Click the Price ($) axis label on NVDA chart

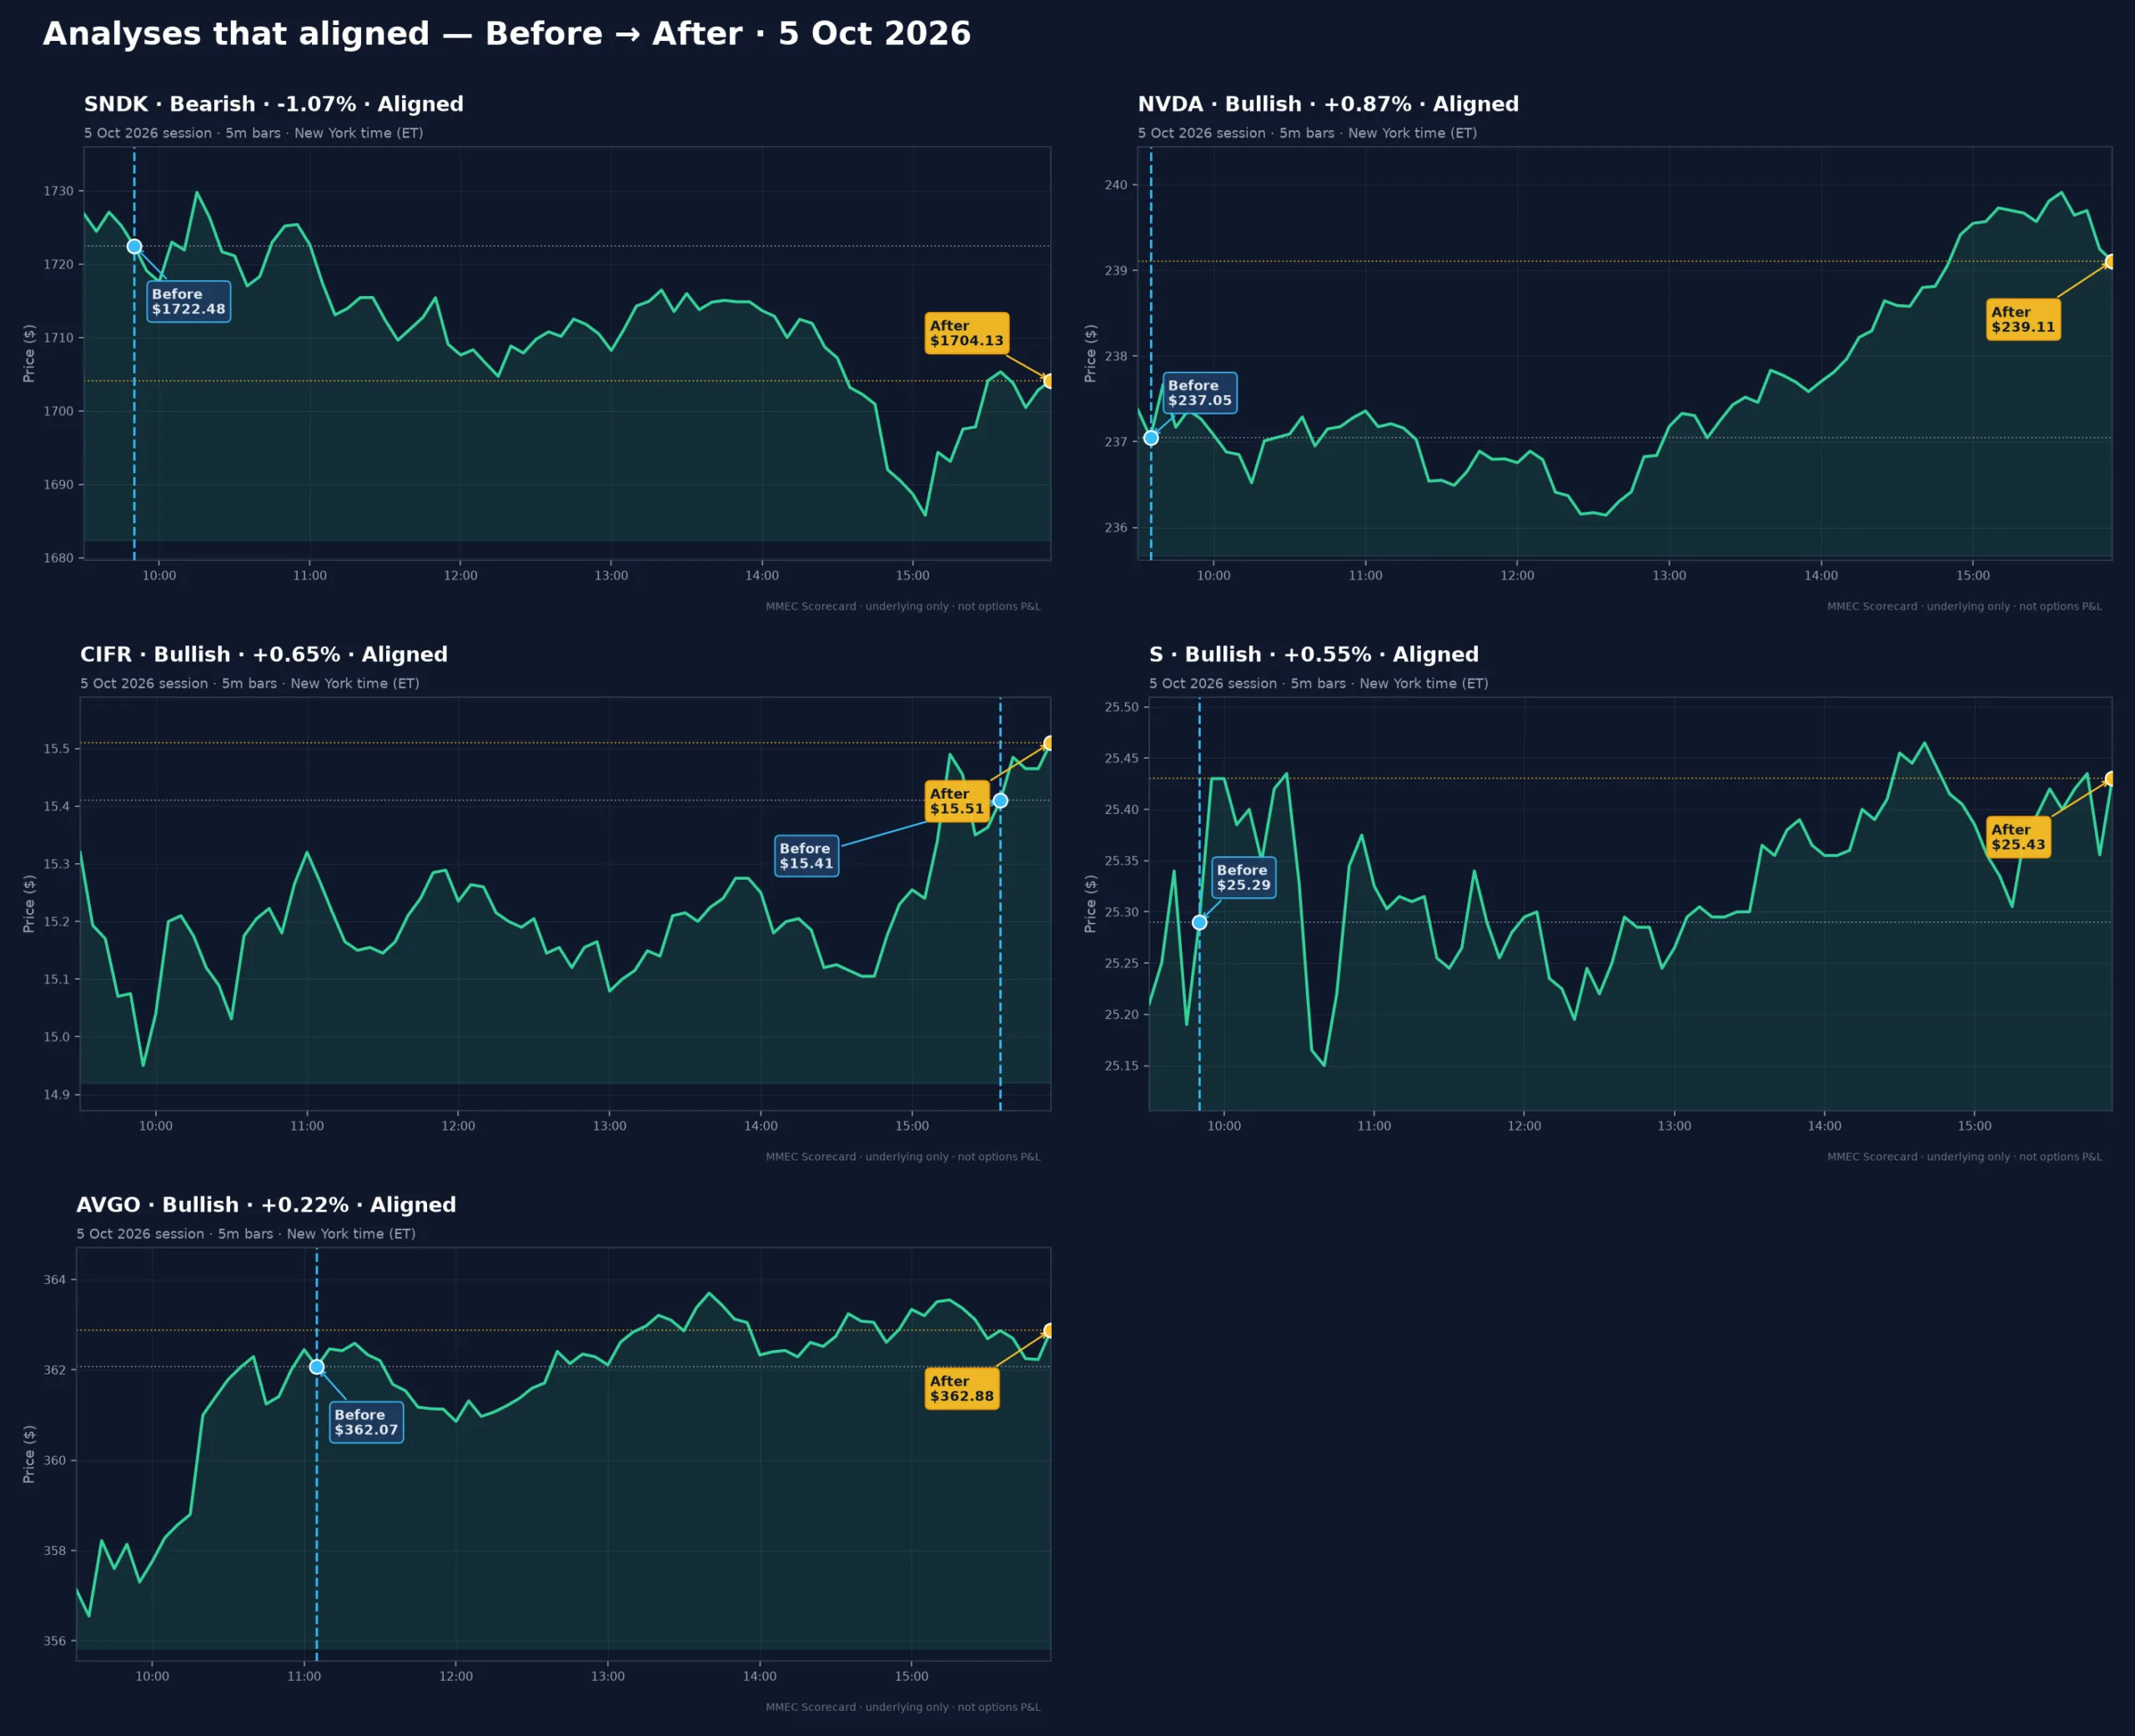1091,353
